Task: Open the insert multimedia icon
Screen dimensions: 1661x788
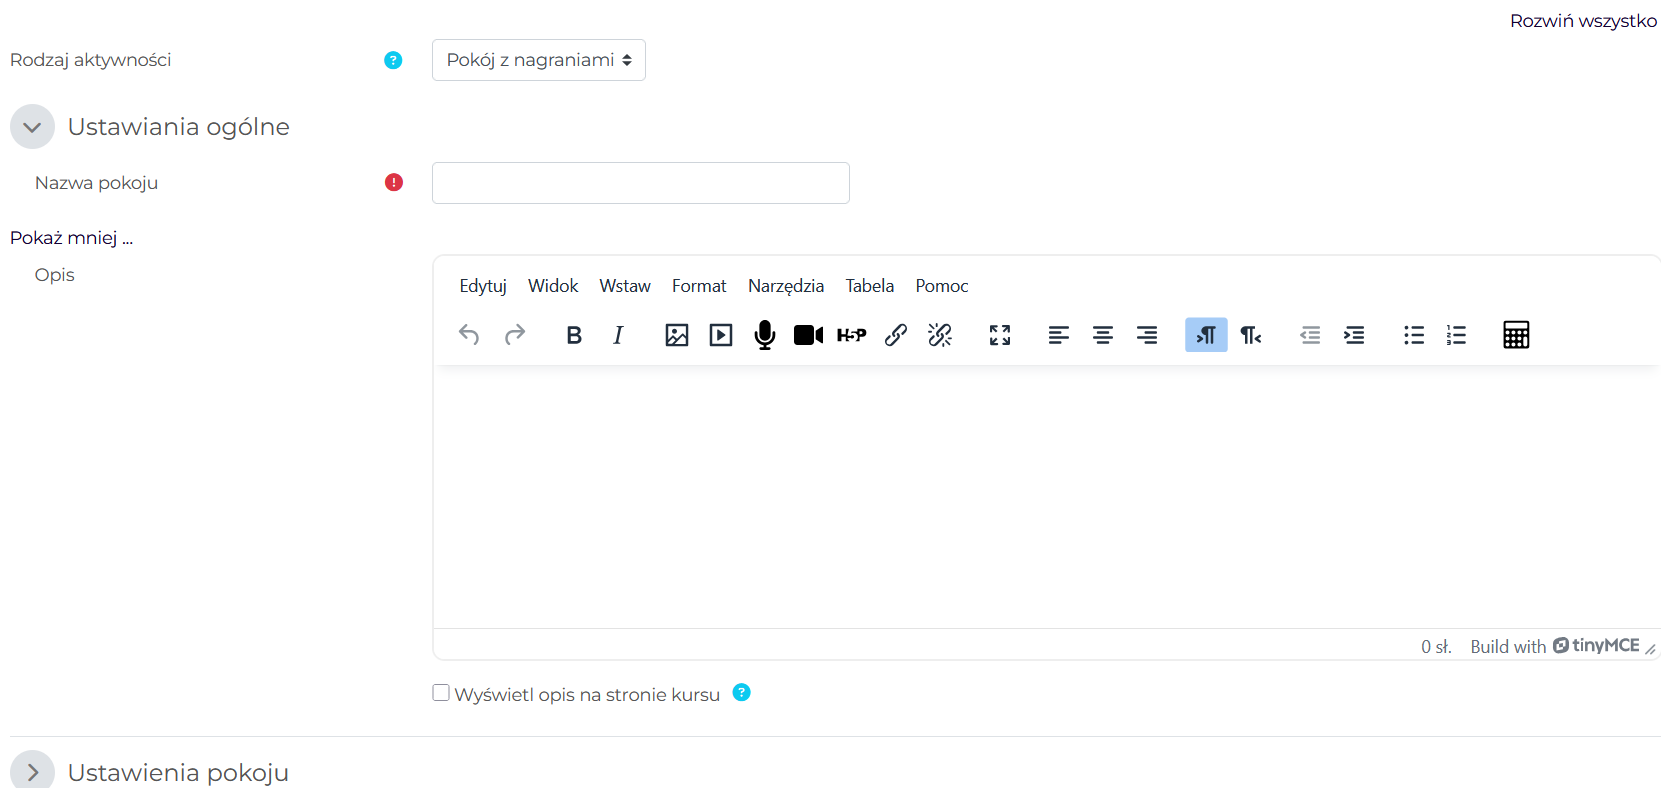Action: [721, 335]
